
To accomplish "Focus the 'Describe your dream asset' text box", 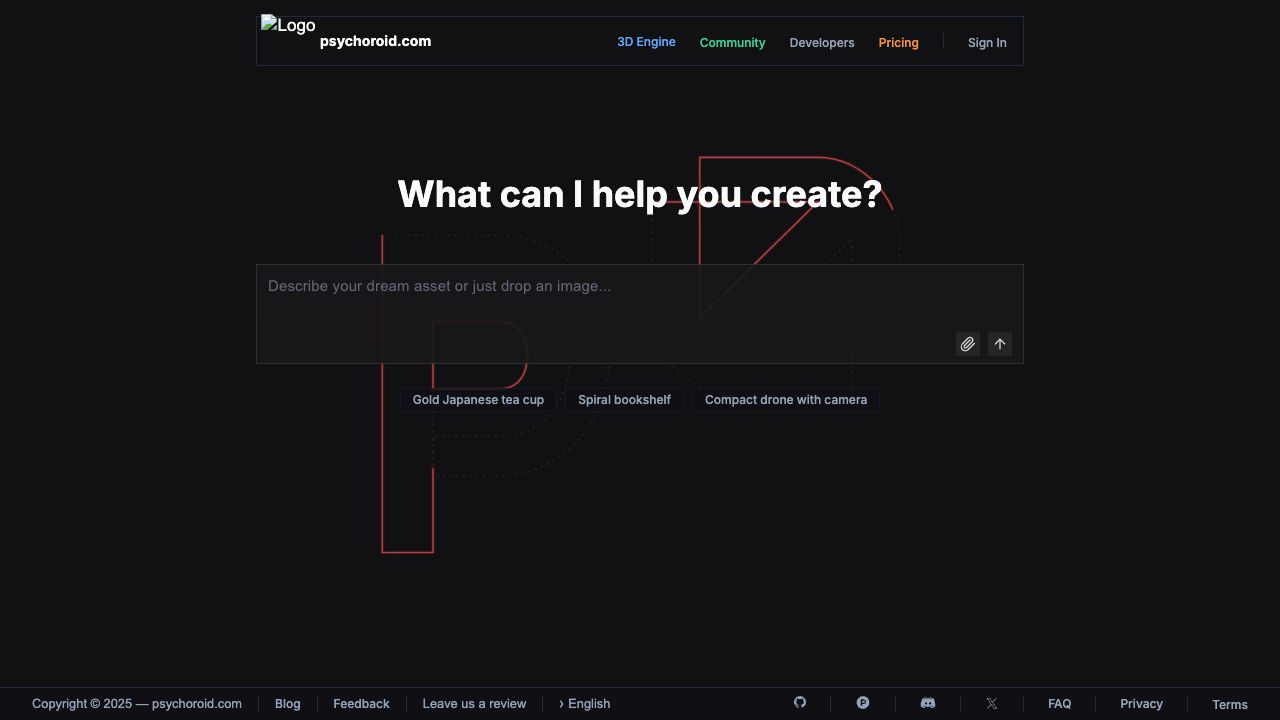I will click(600, 300).
